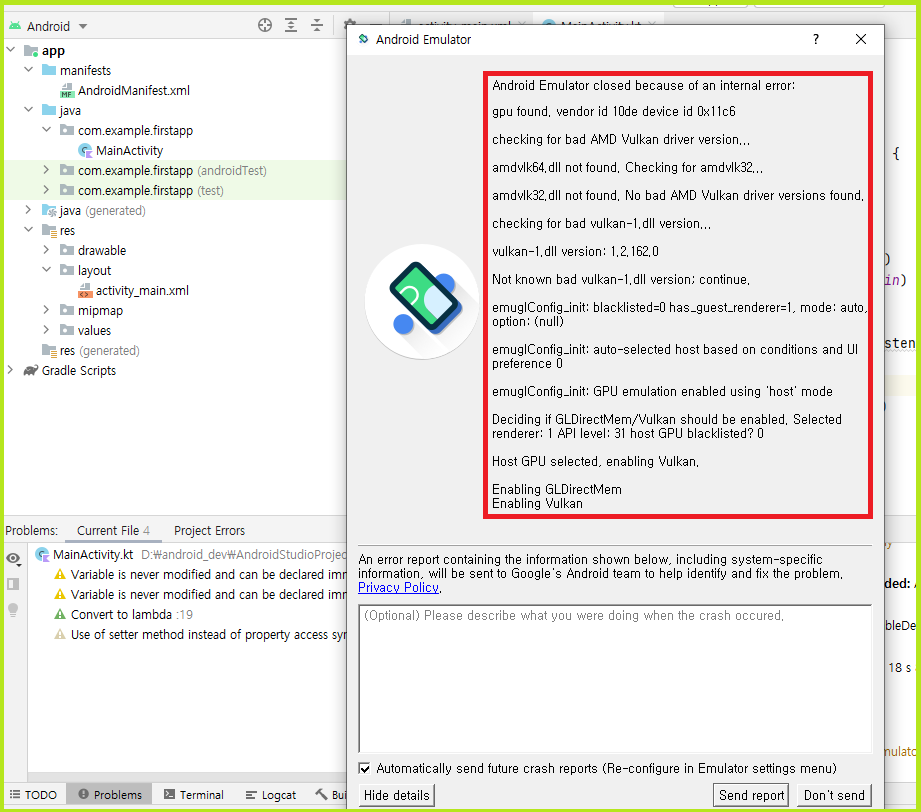Screen dimensions: 921x812
Task: Expand the java (generated) folder
Action: [x=28, y=210]
